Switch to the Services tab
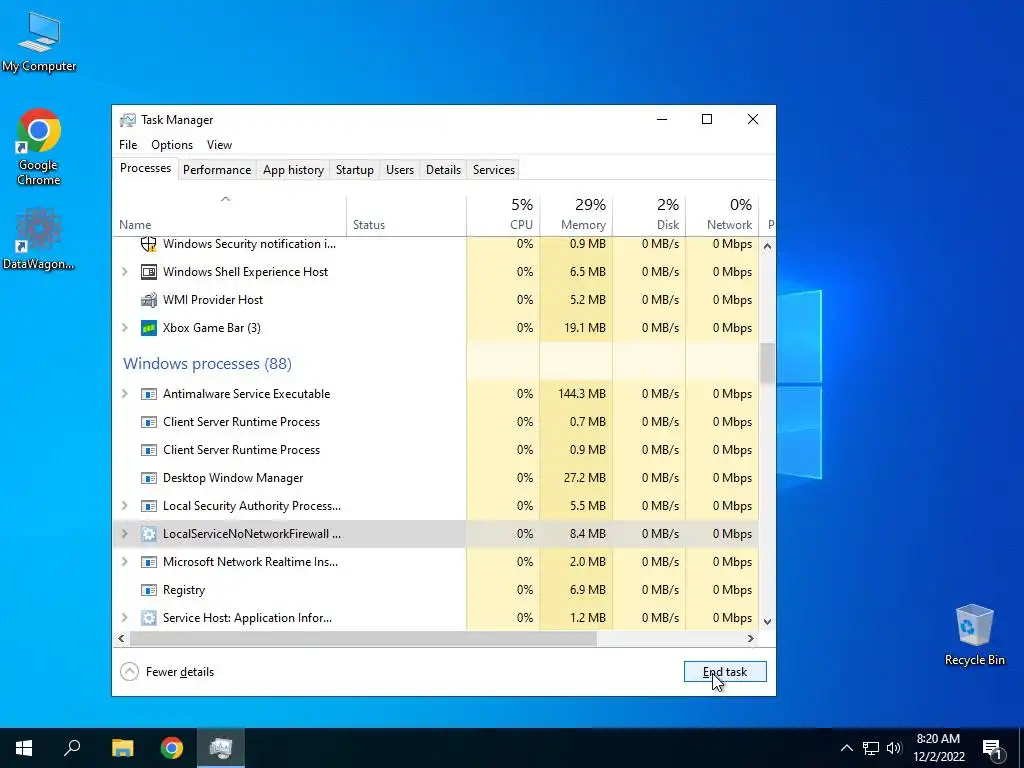This screenshot has height=768, width=1024. [494, 170]
